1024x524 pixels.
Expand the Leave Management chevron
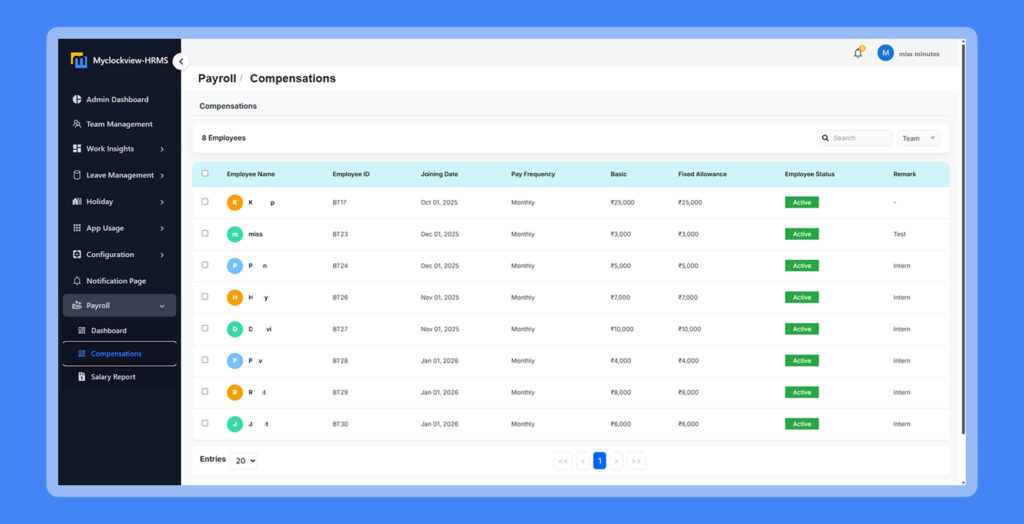(x=162, y=176)
